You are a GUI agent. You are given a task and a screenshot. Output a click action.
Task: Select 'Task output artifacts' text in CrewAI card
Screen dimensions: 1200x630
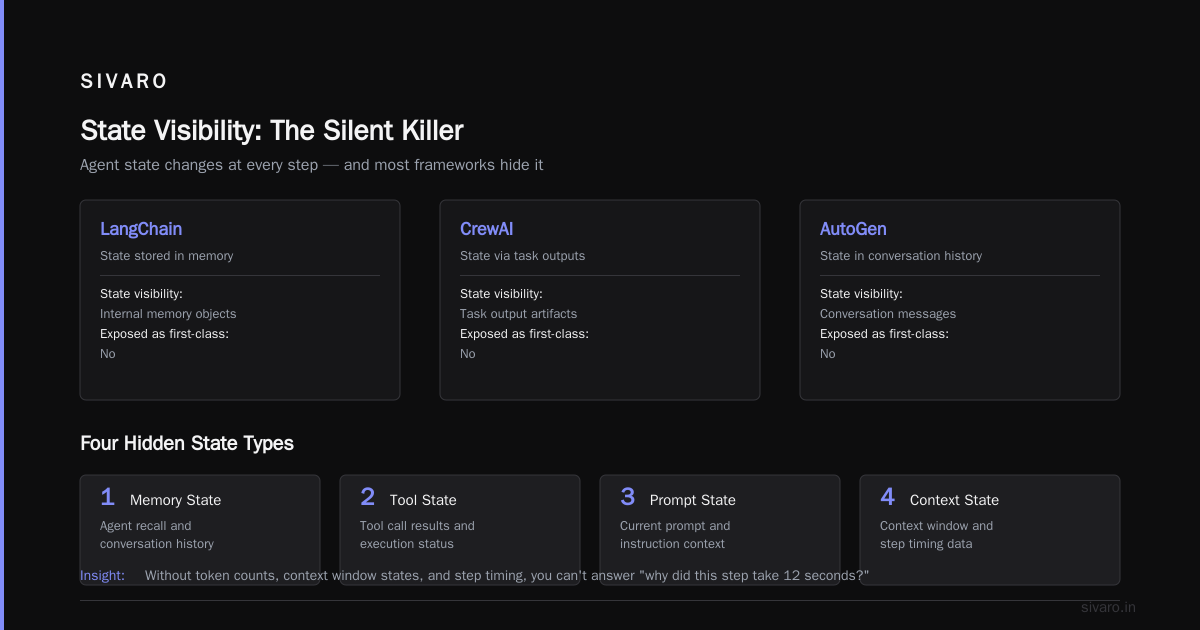(x=518, y=314)
